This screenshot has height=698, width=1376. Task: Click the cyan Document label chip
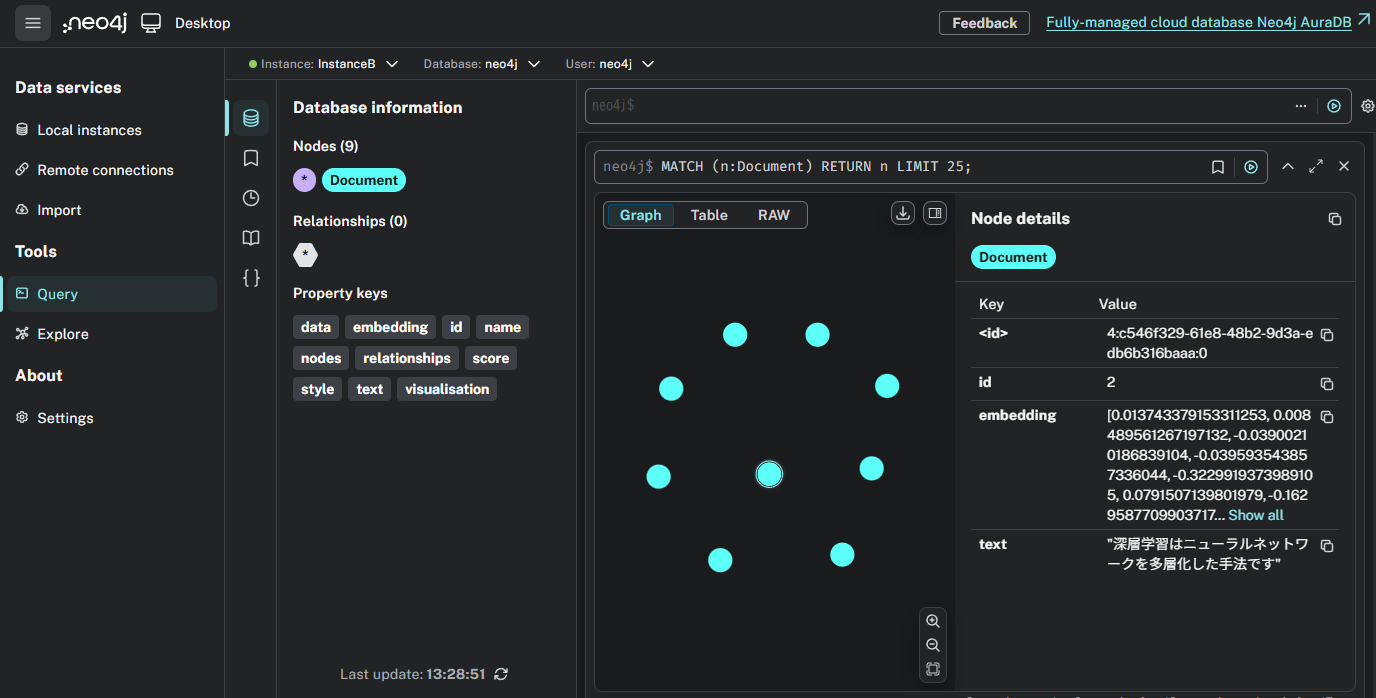coord(364,180)
